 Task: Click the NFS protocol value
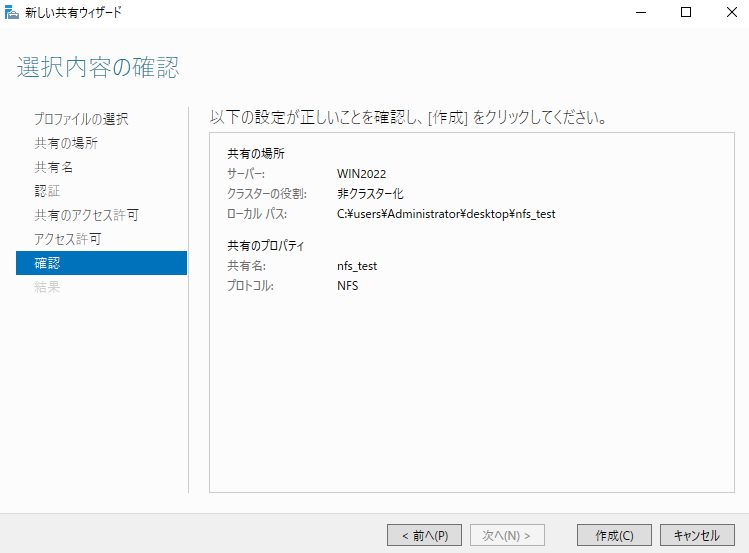(347, 286)
